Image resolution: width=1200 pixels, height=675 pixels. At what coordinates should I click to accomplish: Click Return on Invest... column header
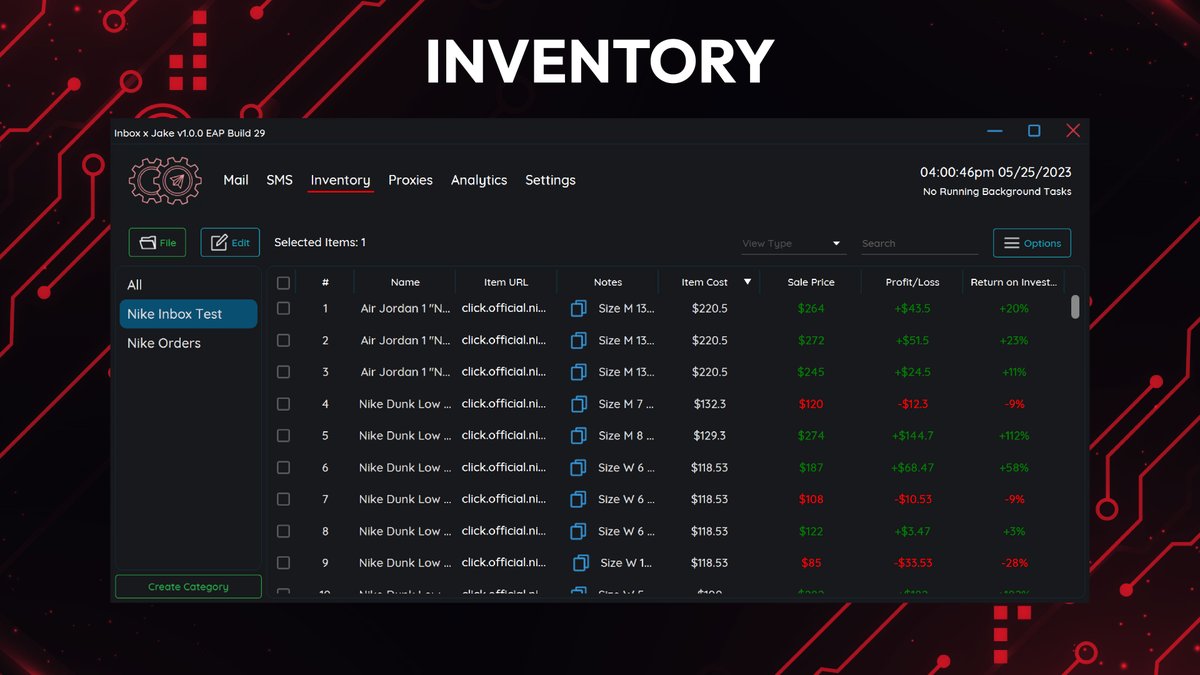pos(1013,282)
